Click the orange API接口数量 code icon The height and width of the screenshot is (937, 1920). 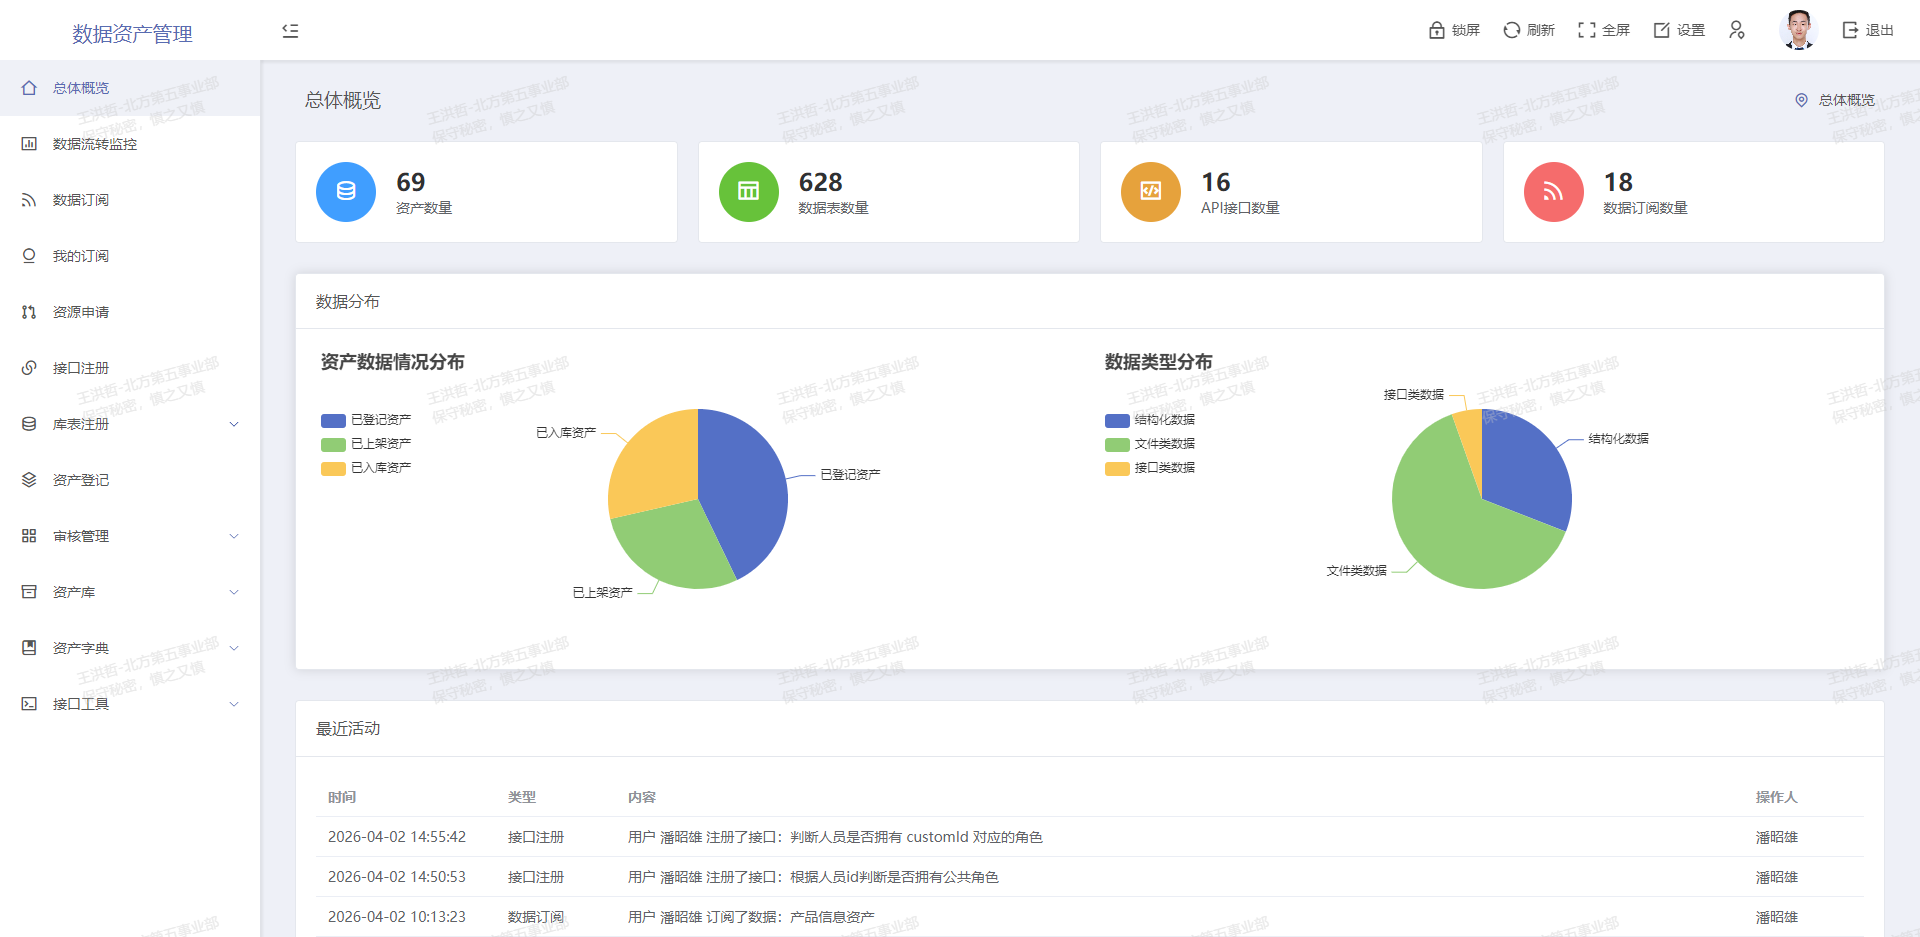[x=1151, y=192]
